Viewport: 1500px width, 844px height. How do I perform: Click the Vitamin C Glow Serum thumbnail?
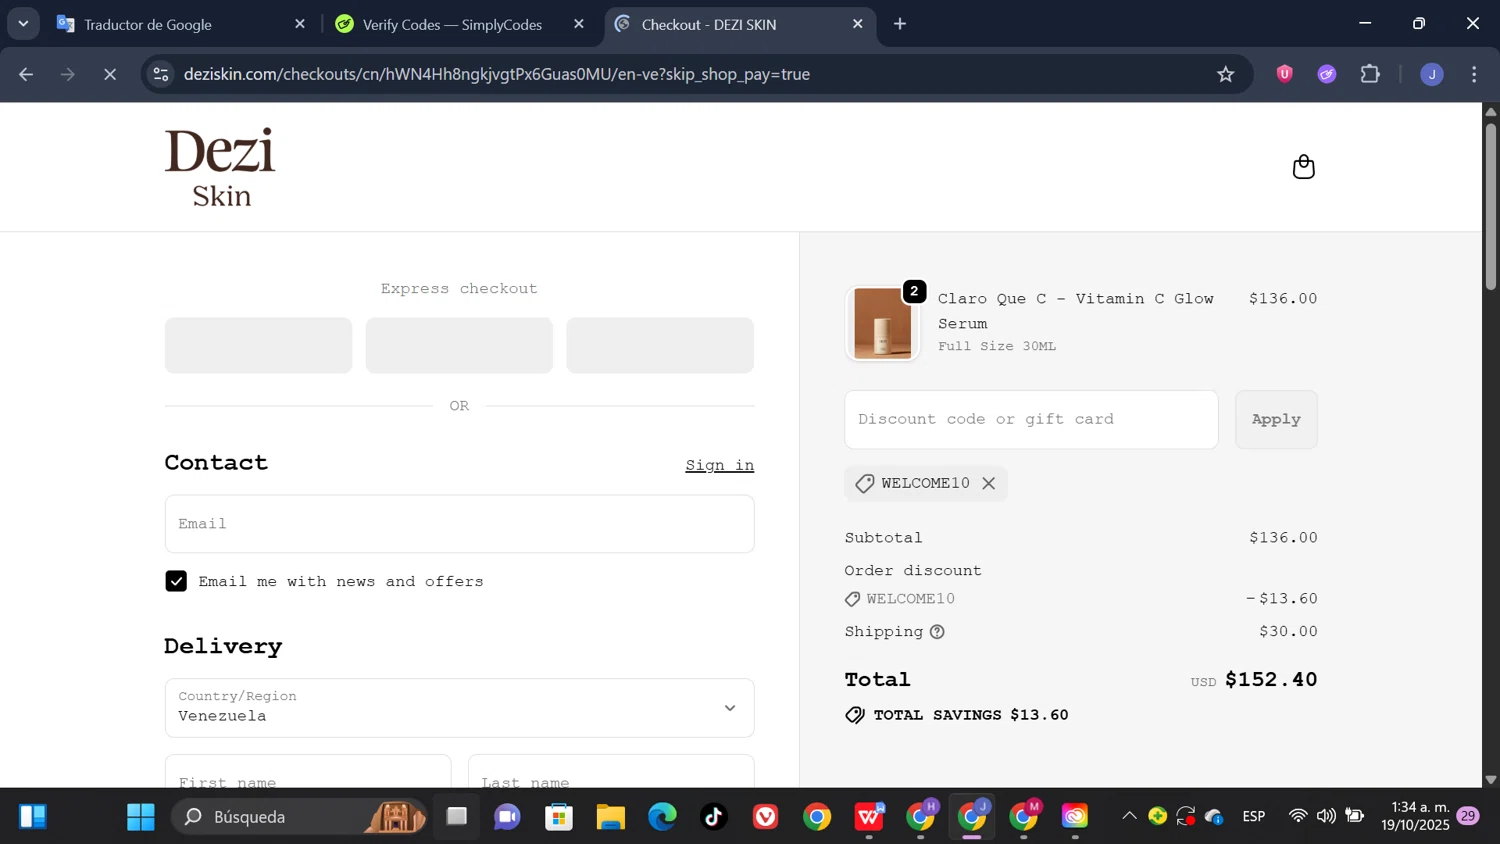[x=882, y=324]
